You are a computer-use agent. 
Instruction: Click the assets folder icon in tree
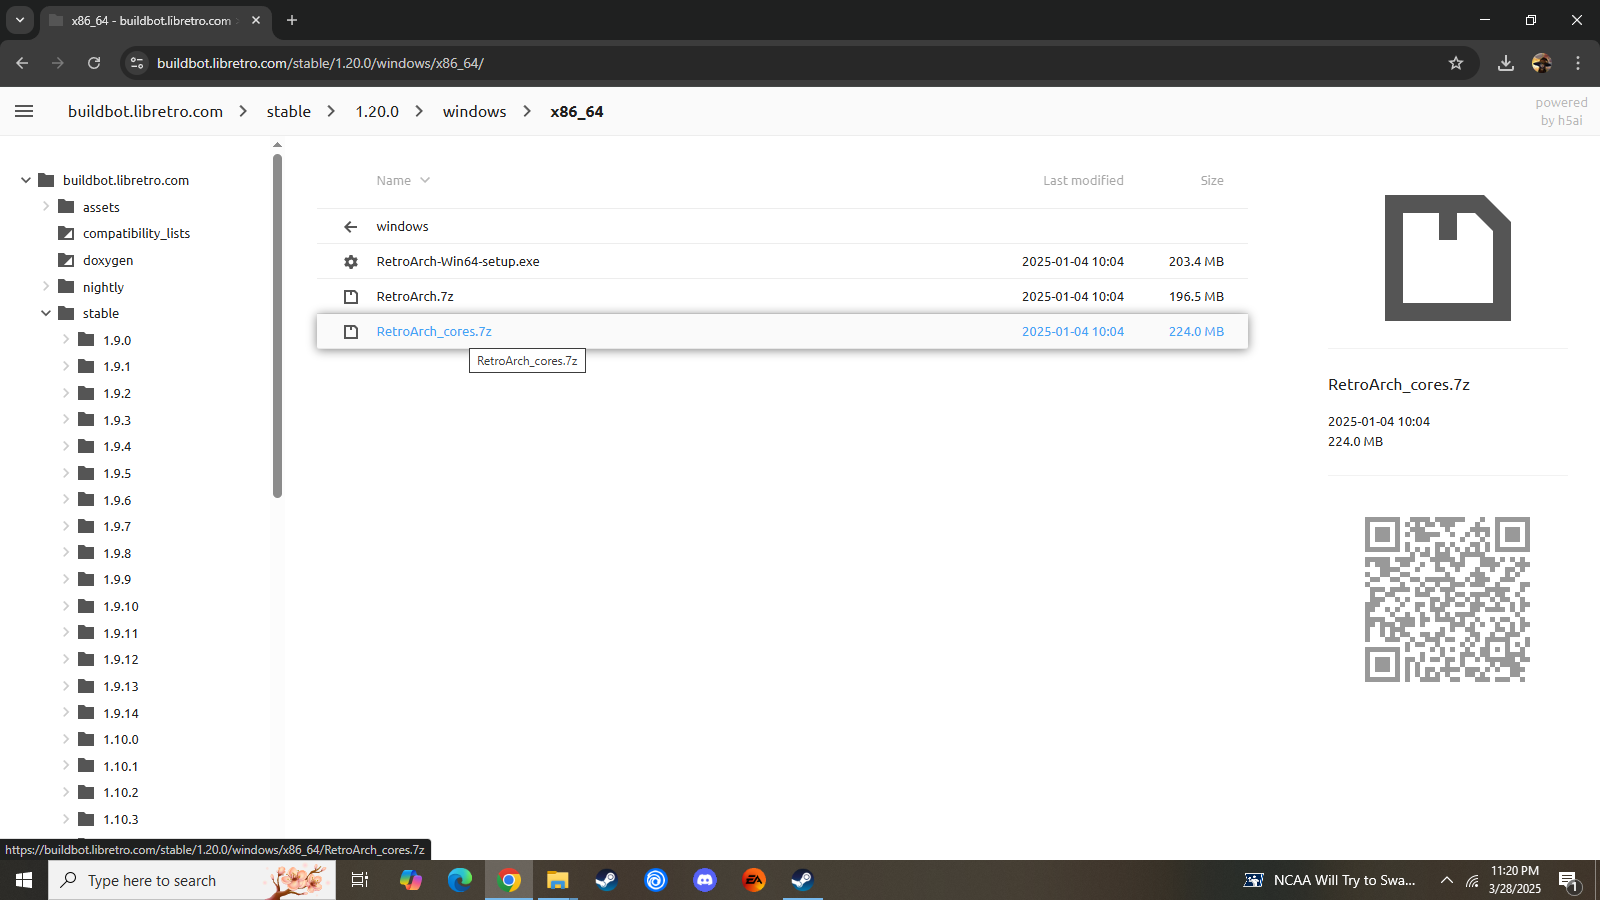(x=67, y=207)
